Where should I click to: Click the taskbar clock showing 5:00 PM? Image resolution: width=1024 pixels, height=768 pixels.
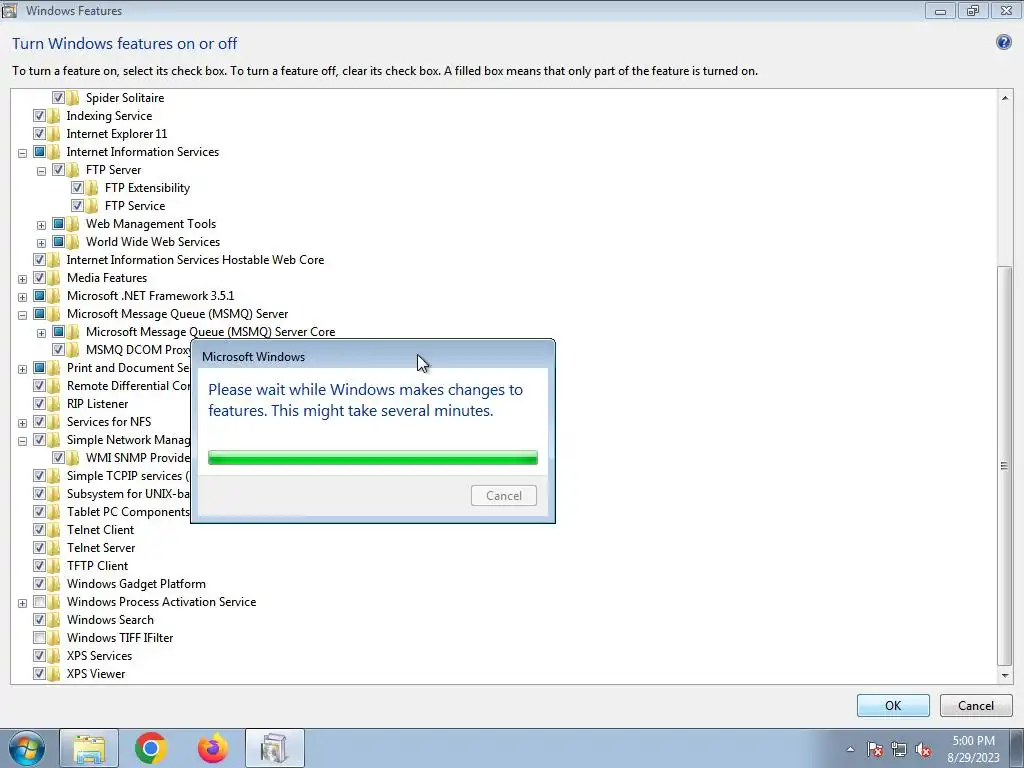pos(973,749)
